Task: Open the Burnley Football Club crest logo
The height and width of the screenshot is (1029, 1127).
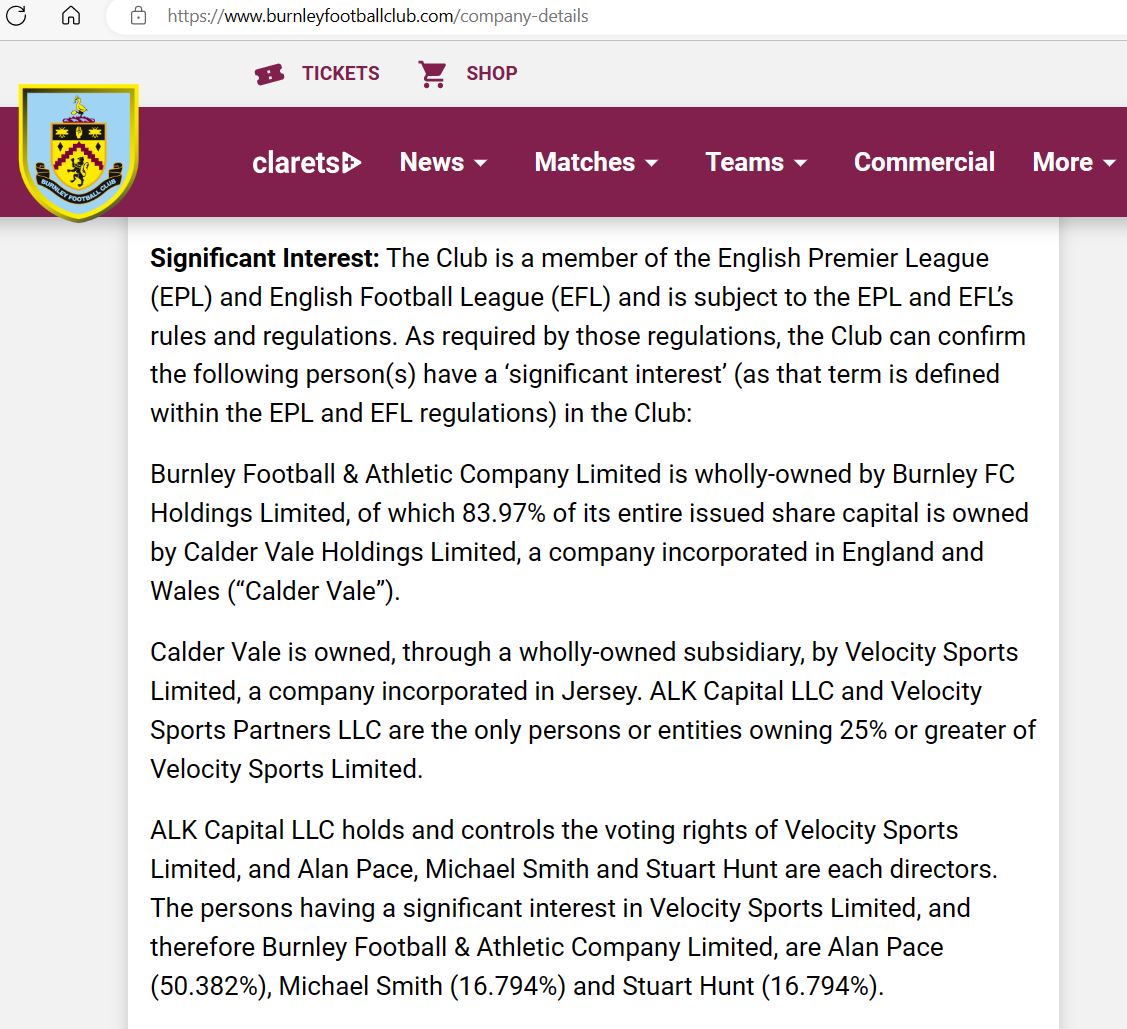Action: (x=78, y=150)
